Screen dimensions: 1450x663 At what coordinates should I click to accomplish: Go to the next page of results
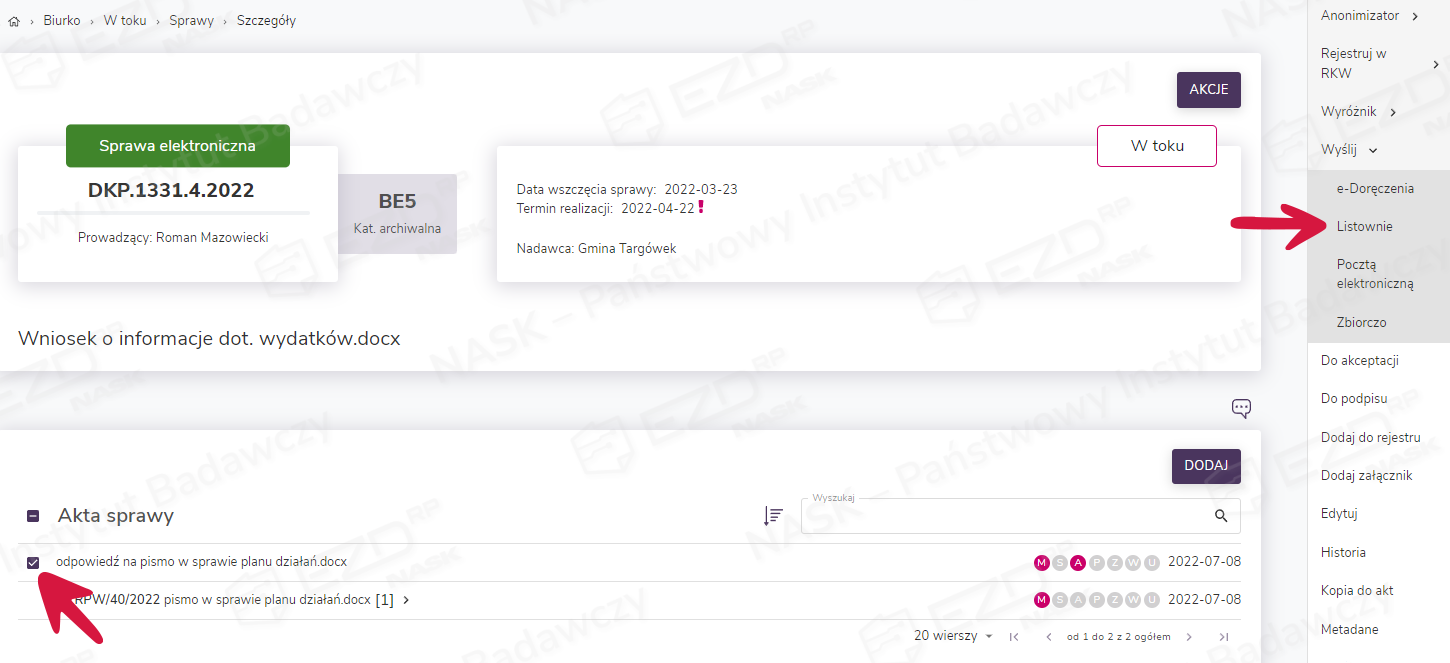click(1189, 637)
